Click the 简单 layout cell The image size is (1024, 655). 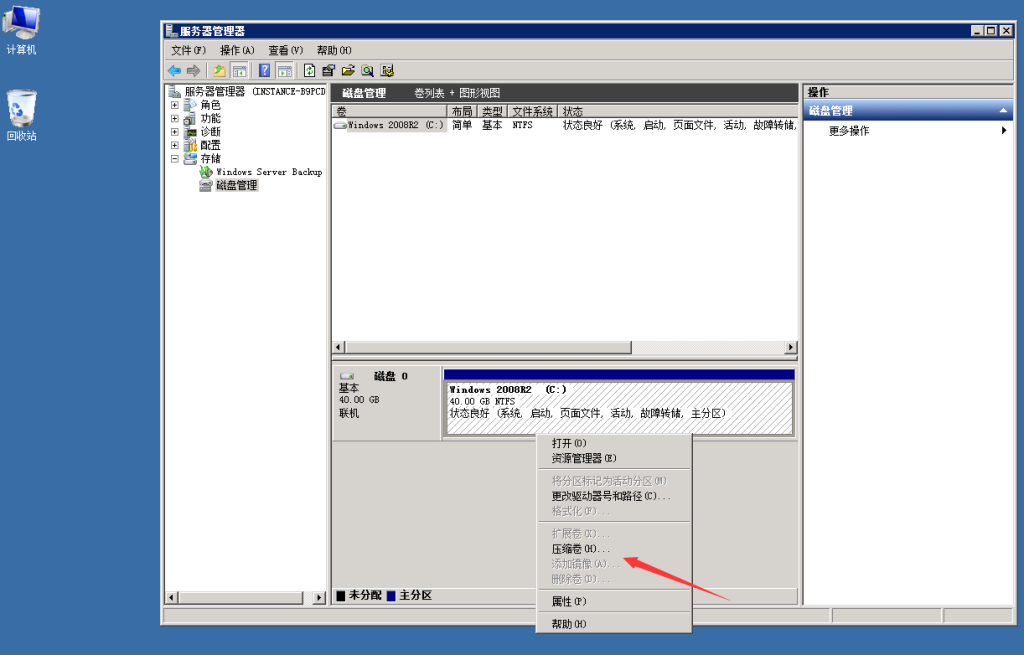point(462,125)
